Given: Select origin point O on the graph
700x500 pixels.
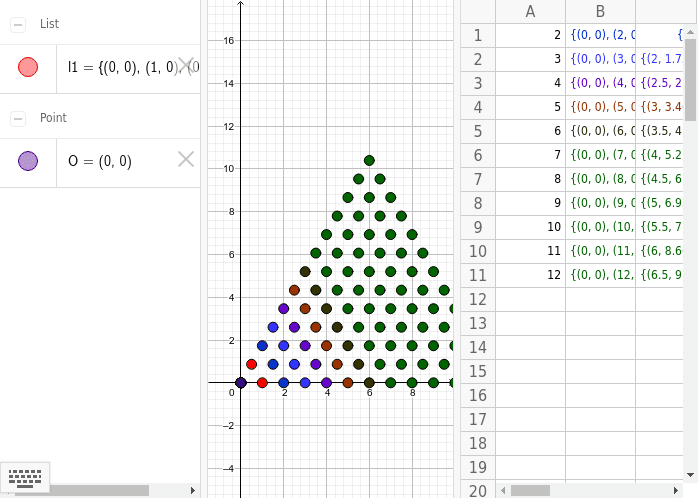Looking at the screenshot, I should click(241, 383).
